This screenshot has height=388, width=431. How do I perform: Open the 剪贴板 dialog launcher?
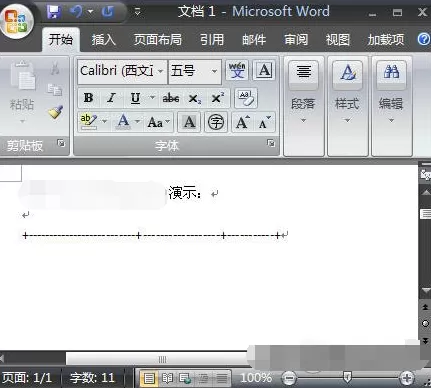click(x=61, y=143)
